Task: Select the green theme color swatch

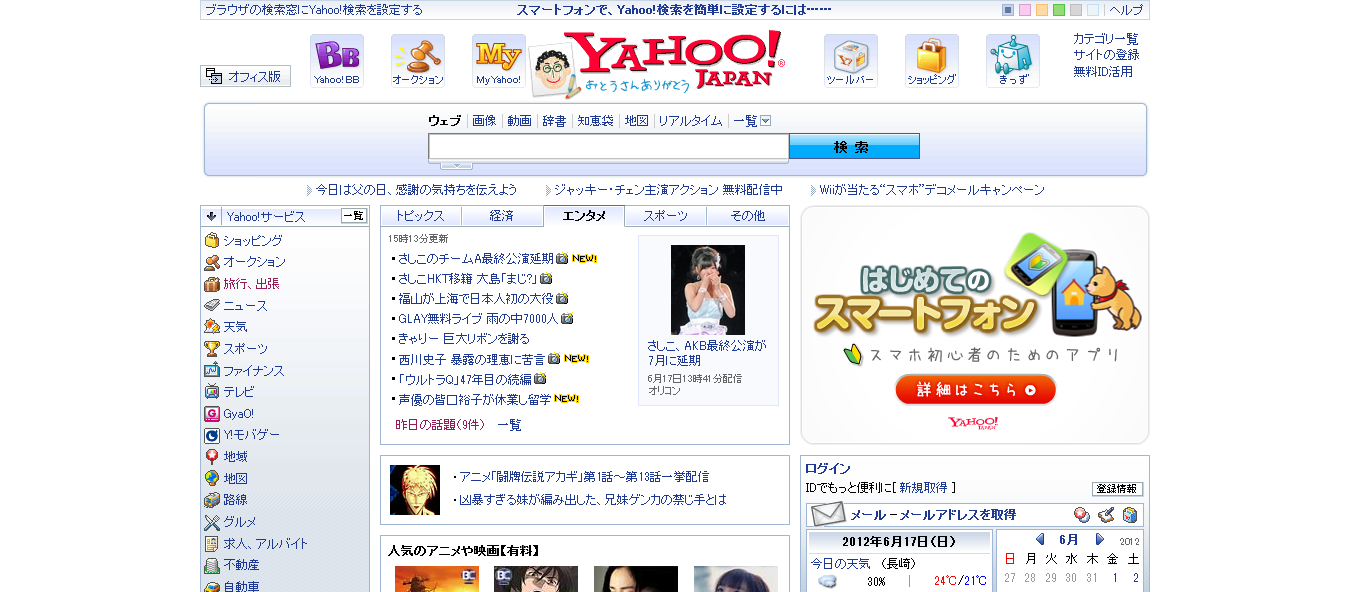Action: tap(1059, 10)
